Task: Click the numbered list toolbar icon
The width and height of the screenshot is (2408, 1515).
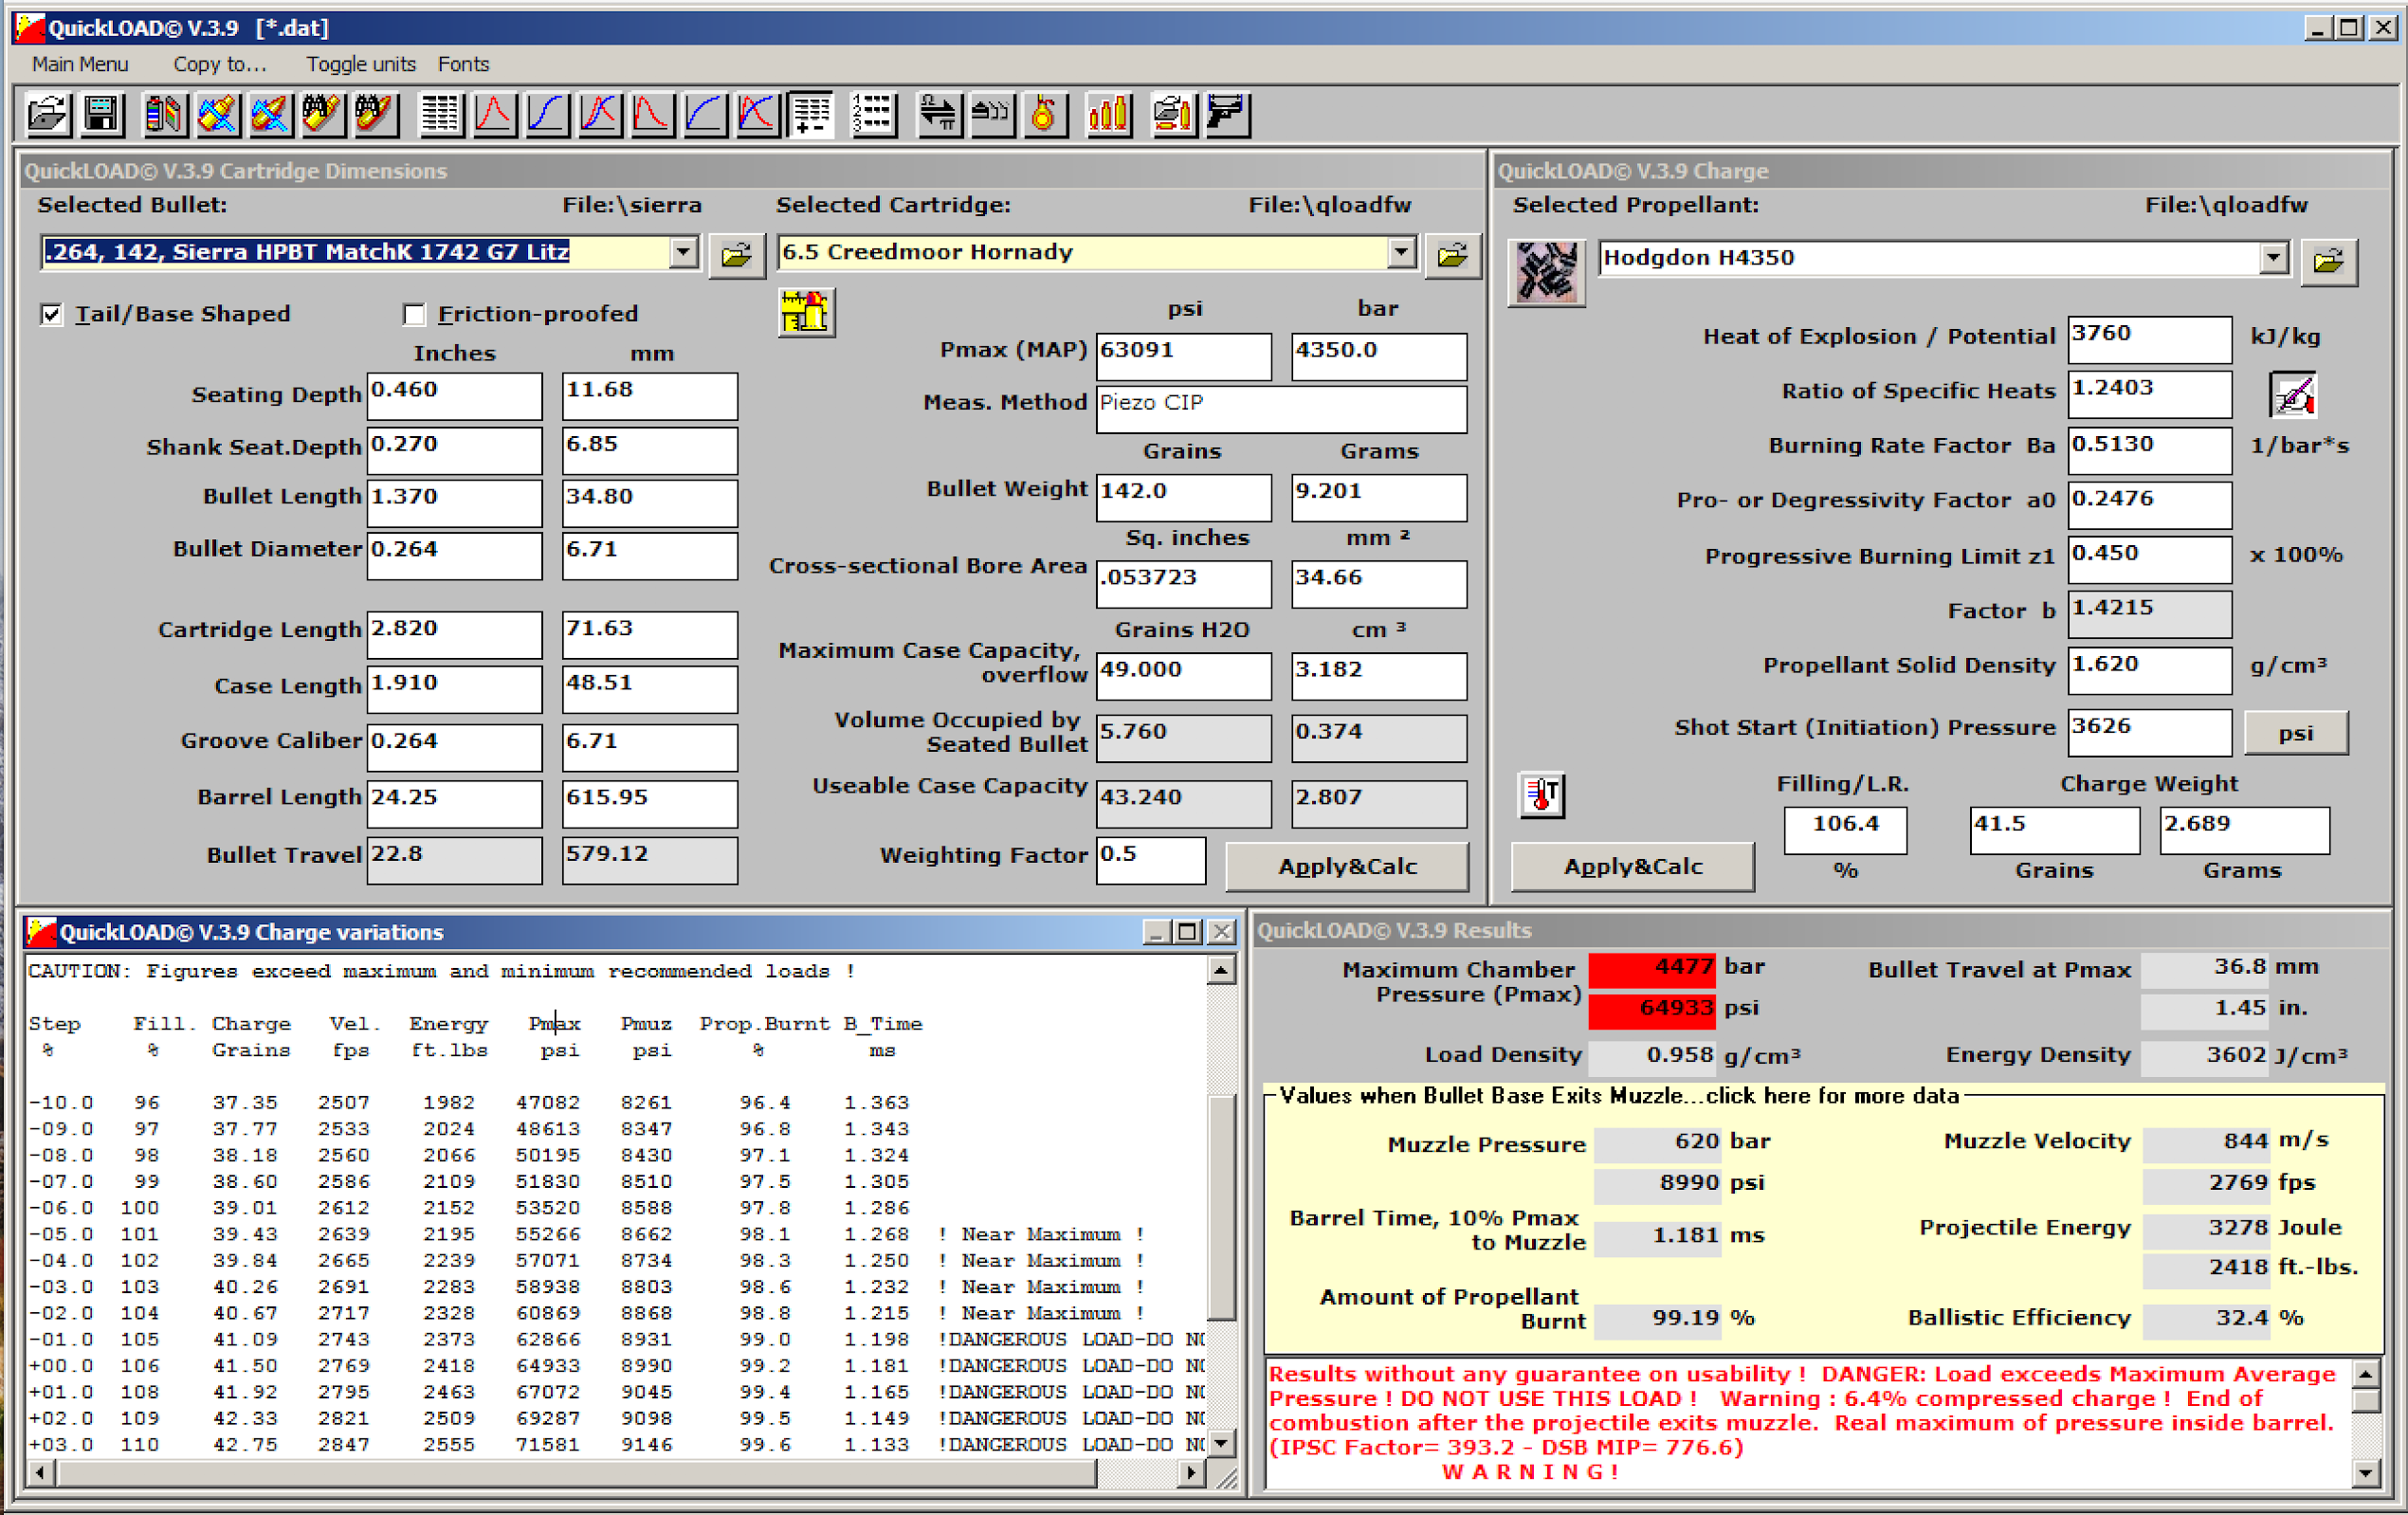Action: click(872, 114)
